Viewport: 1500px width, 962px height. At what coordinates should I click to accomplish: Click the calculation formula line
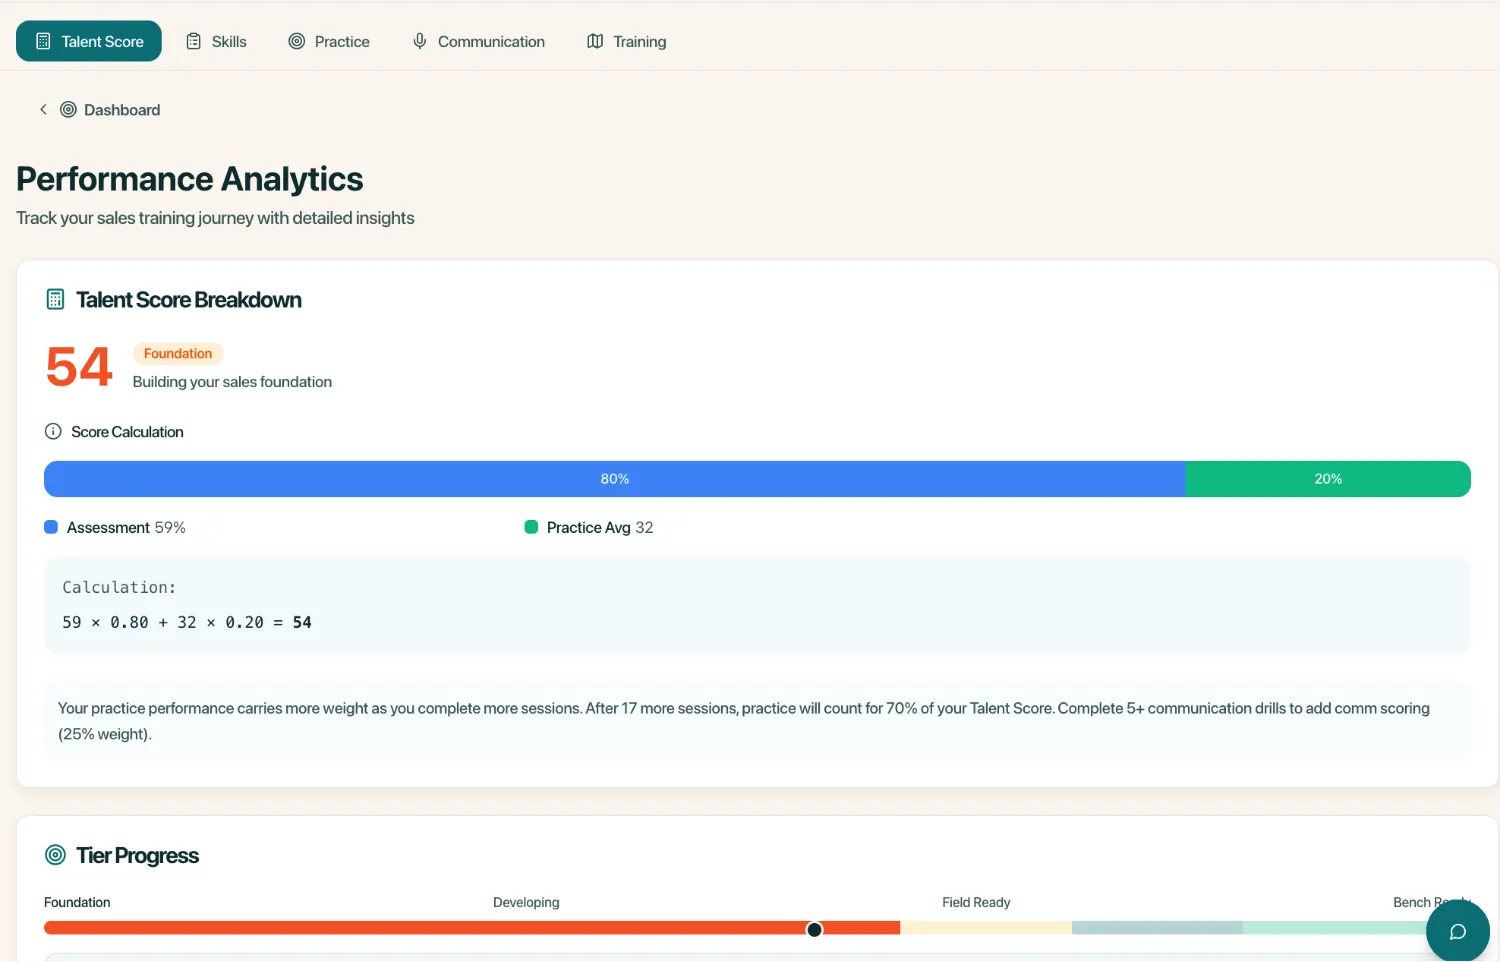coord(187,622)
